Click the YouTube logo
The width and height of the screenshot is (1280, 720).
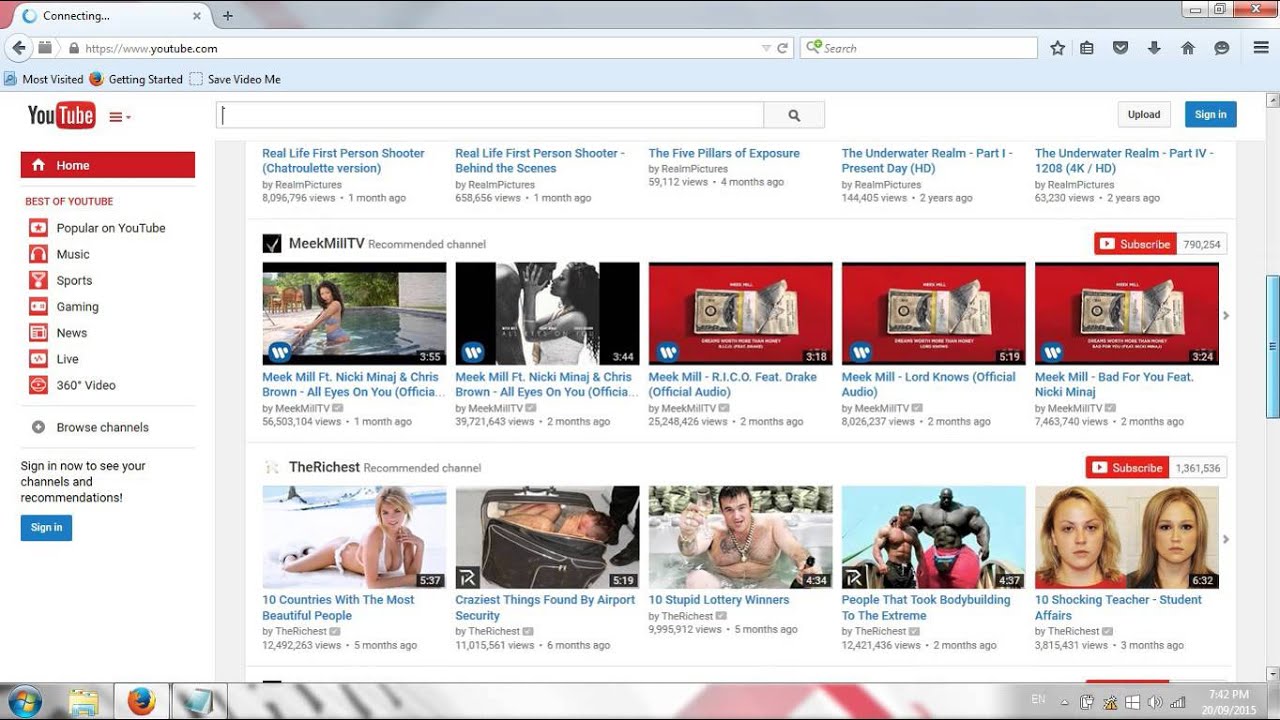pos(61,116)
